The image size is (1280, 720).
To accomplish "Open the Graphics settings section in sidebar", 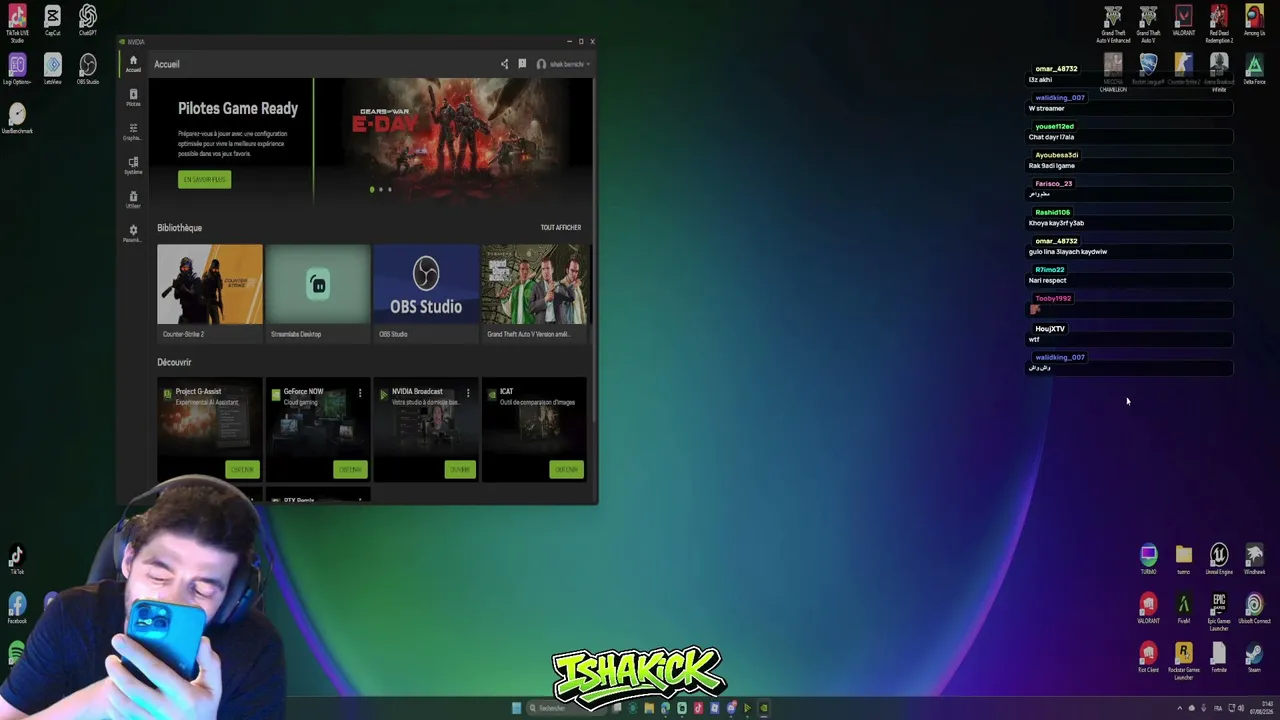I will click(x=133, y=132).
